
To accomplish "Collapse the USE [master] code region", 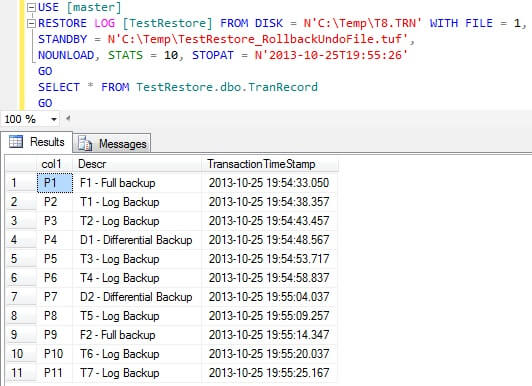I will coord(31,7).
